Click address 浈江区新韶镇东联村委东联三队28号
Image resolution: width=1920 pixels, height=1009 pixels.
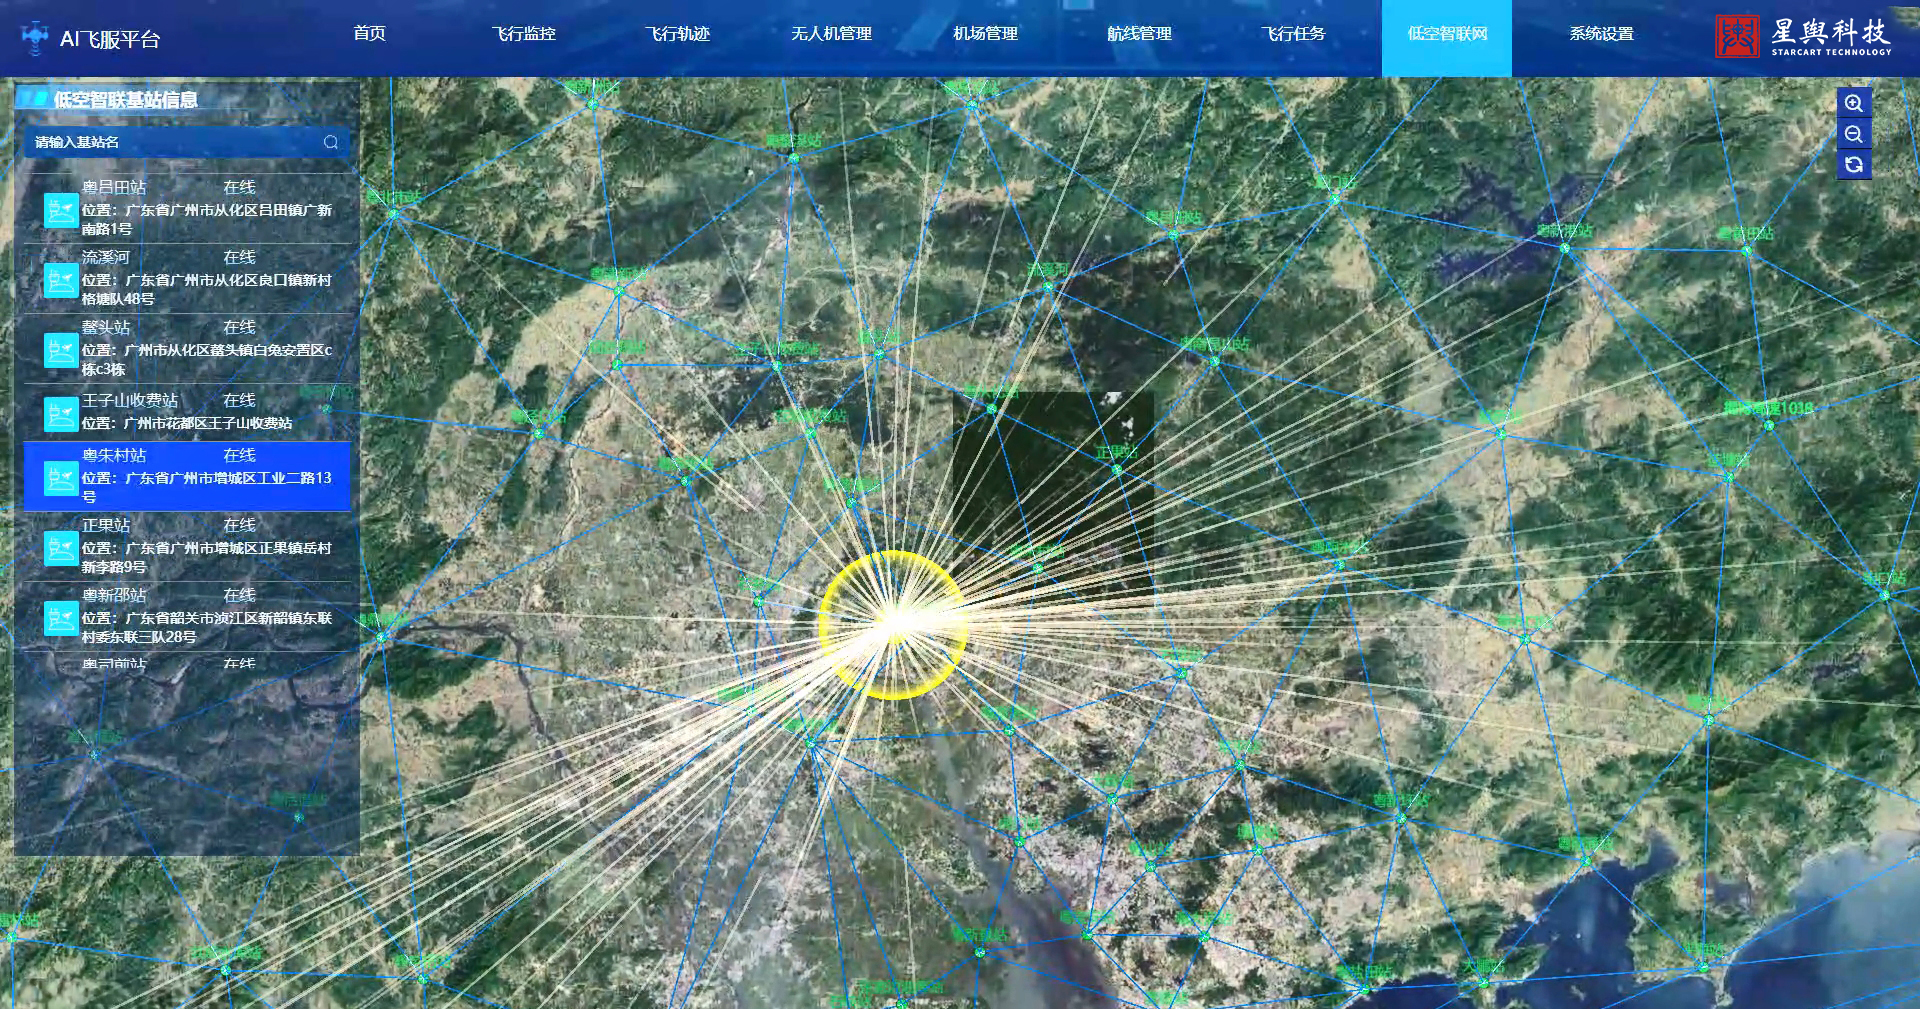tap(207, 627)
